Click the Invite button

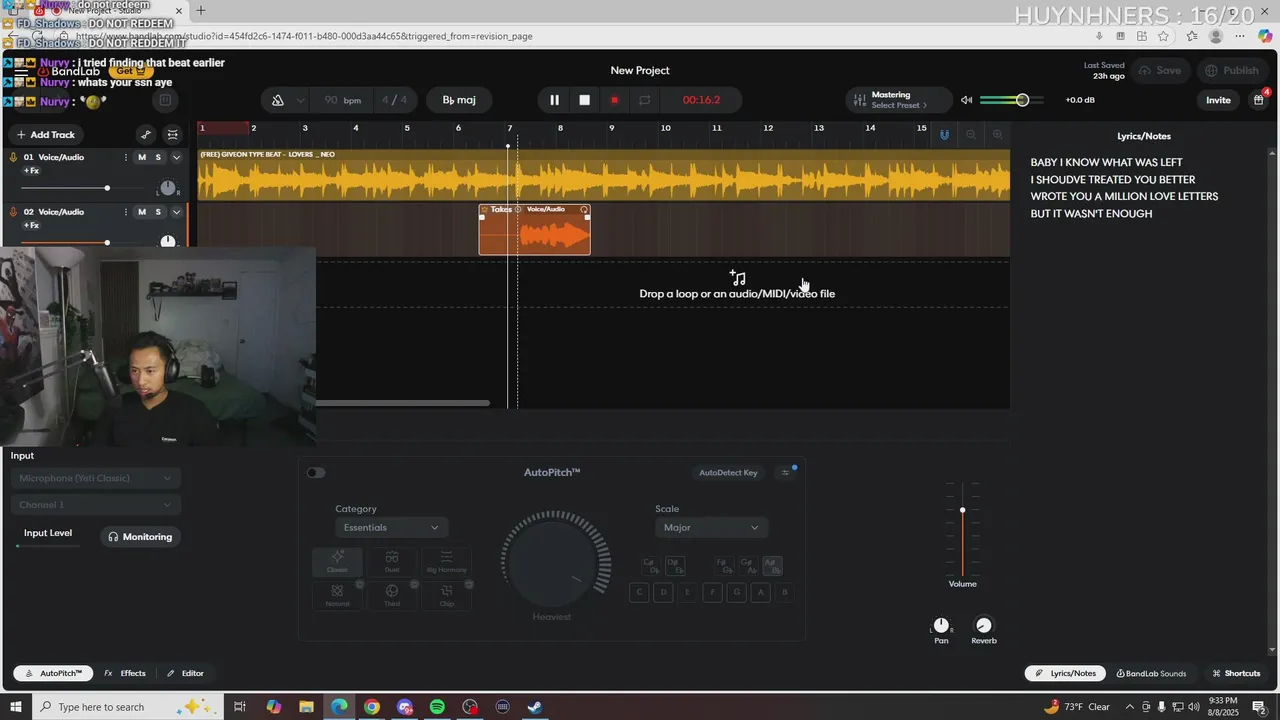[x=1218, y=100]
